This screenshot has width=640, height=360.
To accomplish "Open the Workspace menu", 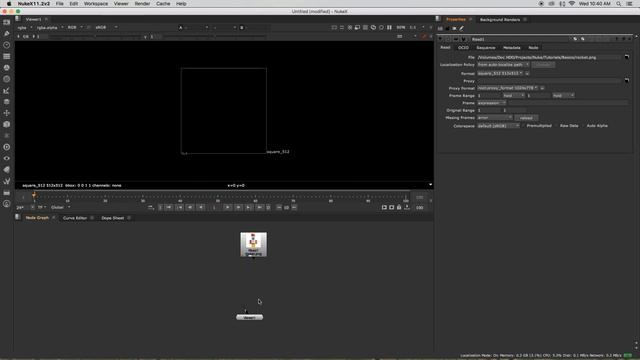I will (96, 4).
